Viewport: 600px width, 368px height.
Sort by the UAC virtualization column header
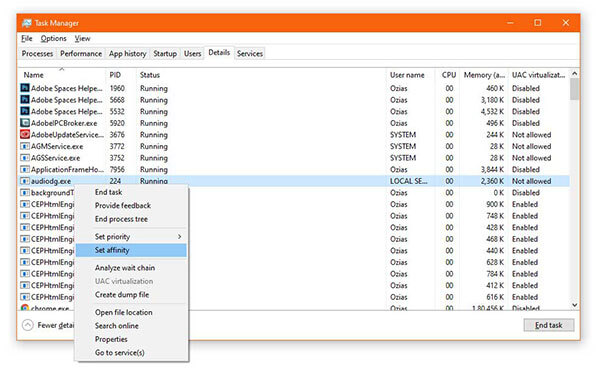click(539, 75)
